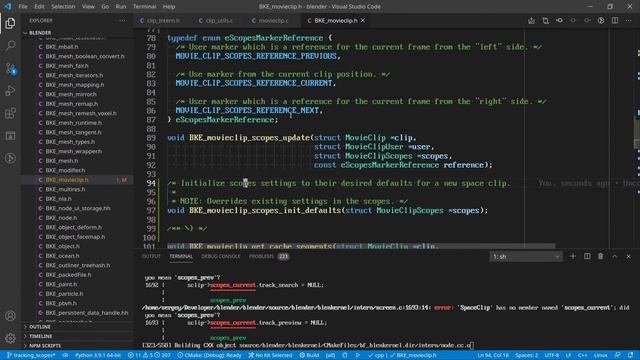Open BKE_packedFile.h in explorer
This screenshot has width=640, height=360.
(68, 275)
